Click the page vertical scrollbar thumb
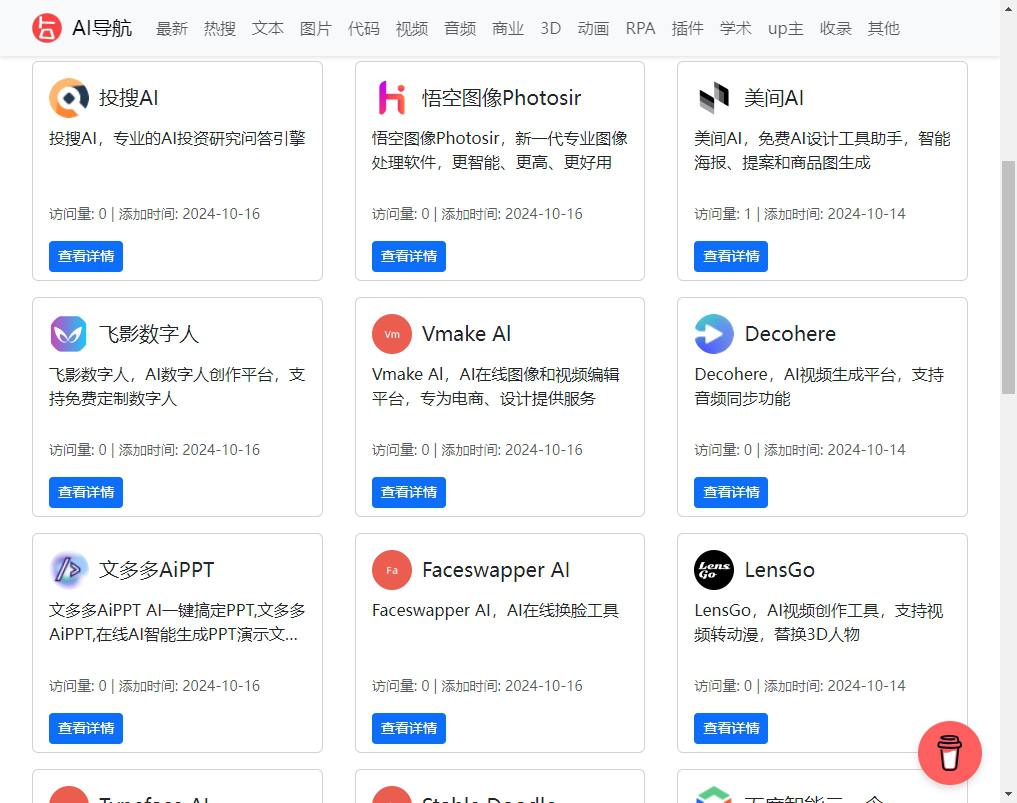The height and width of the screenshot is (803, 1017). (1009, 277)
